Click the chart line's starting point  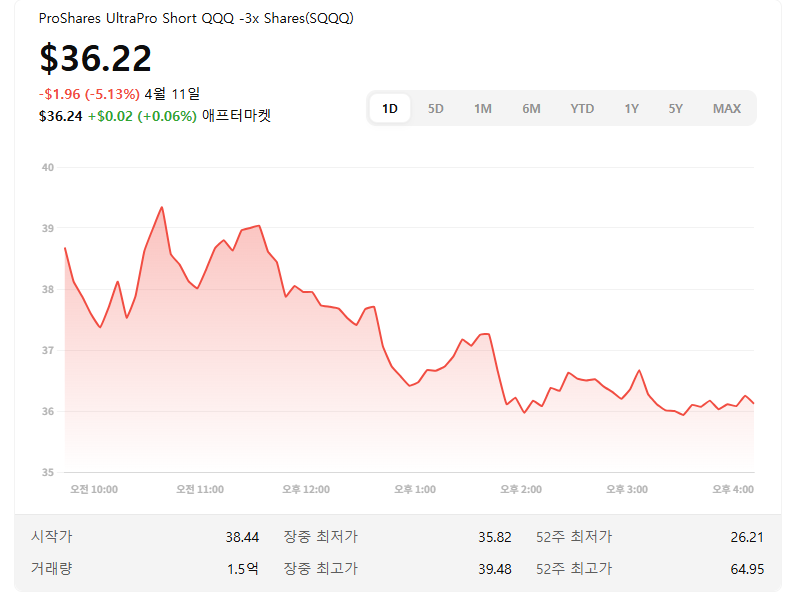pos(65,248)
